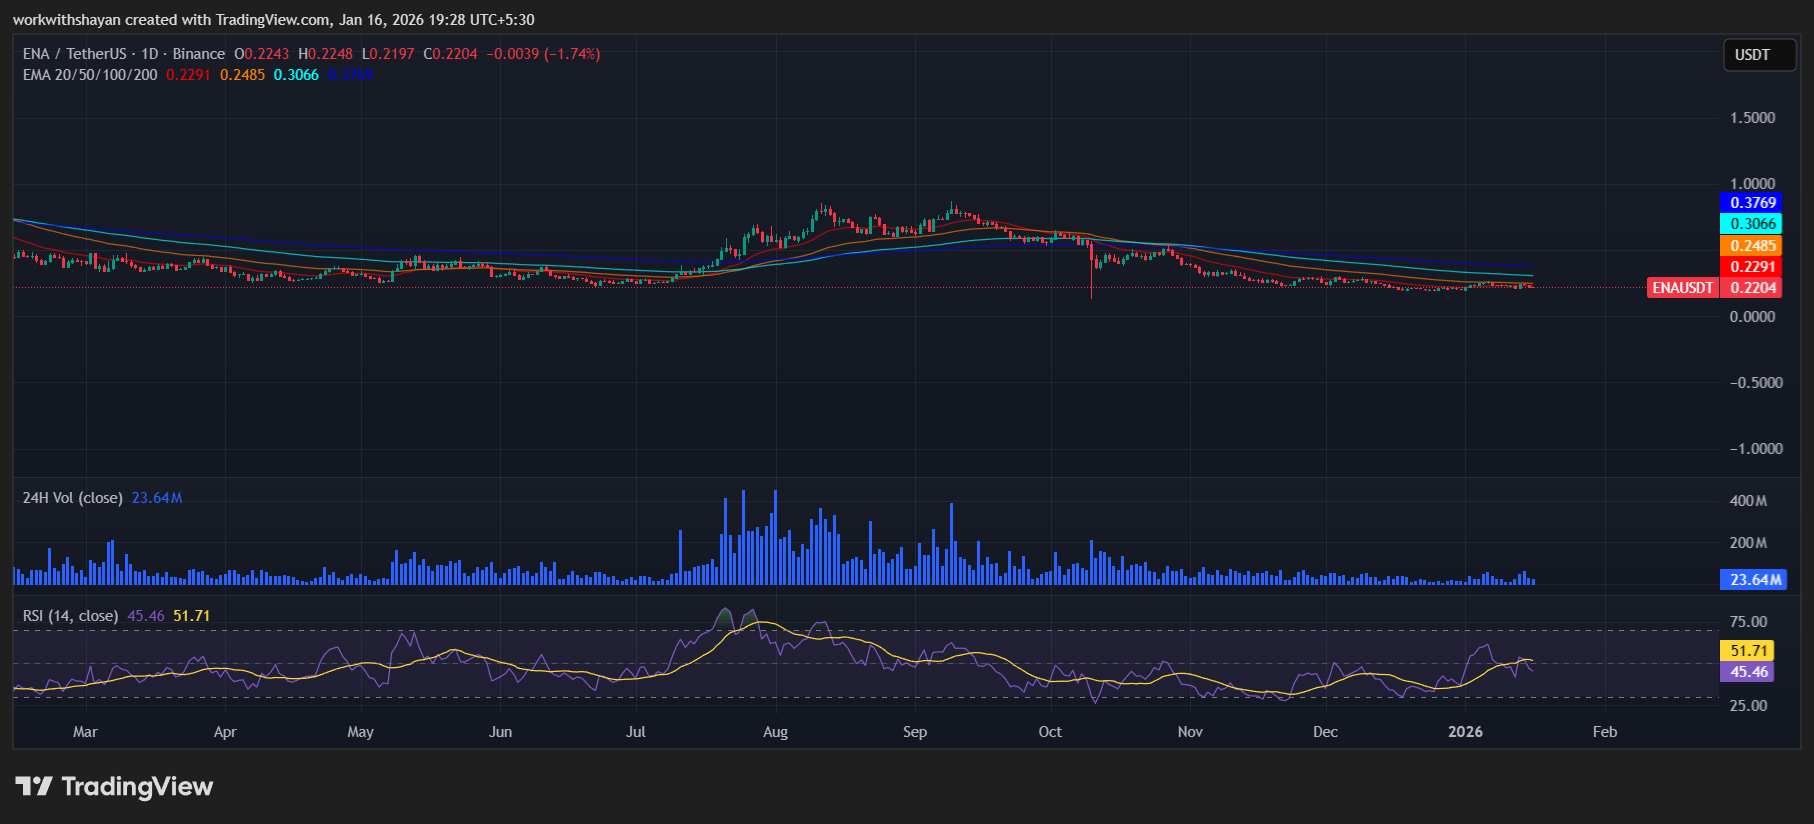Click the blue 0.3769 EMA price label
1814x824 pixels.
click(x=1752, y=203)
